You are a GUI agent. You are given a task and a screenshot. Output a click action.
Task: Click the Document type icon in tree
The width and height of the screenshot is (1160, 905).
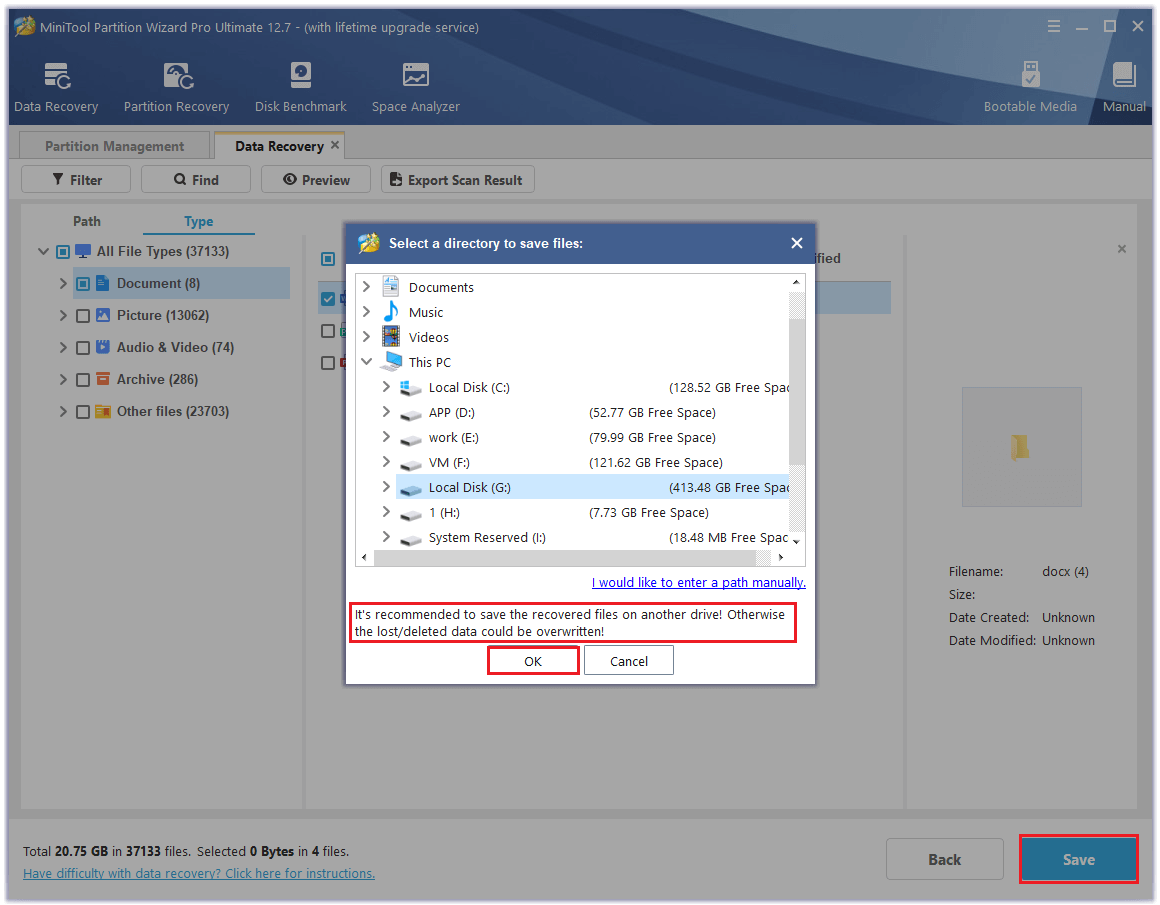tap(103, 283)
